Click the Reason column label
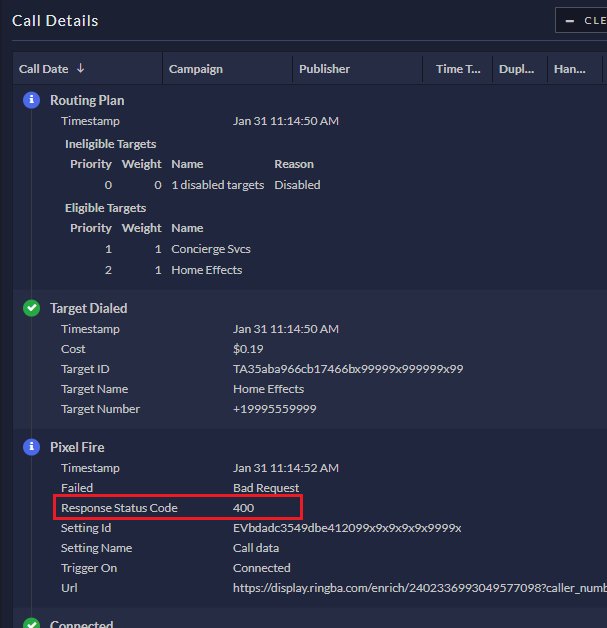 (294, 164)
